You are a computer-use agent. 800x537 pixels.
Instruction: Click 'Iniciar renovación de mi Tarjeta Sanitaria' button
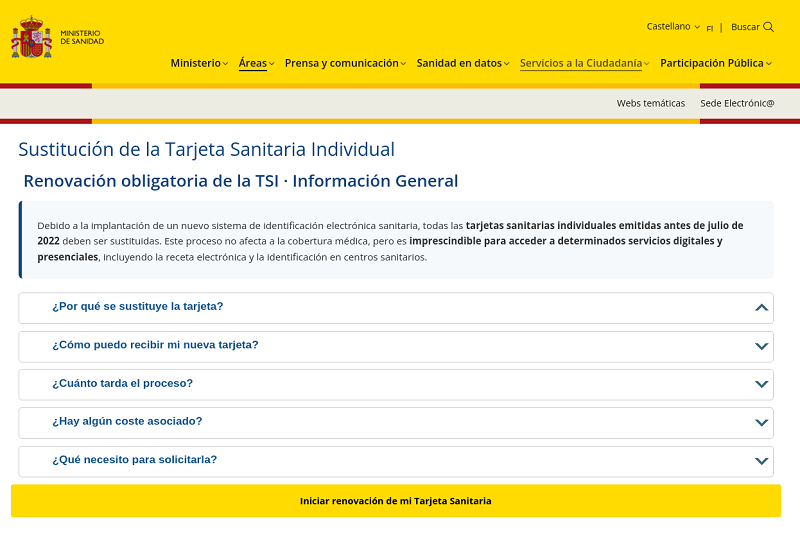click(396, 501)
